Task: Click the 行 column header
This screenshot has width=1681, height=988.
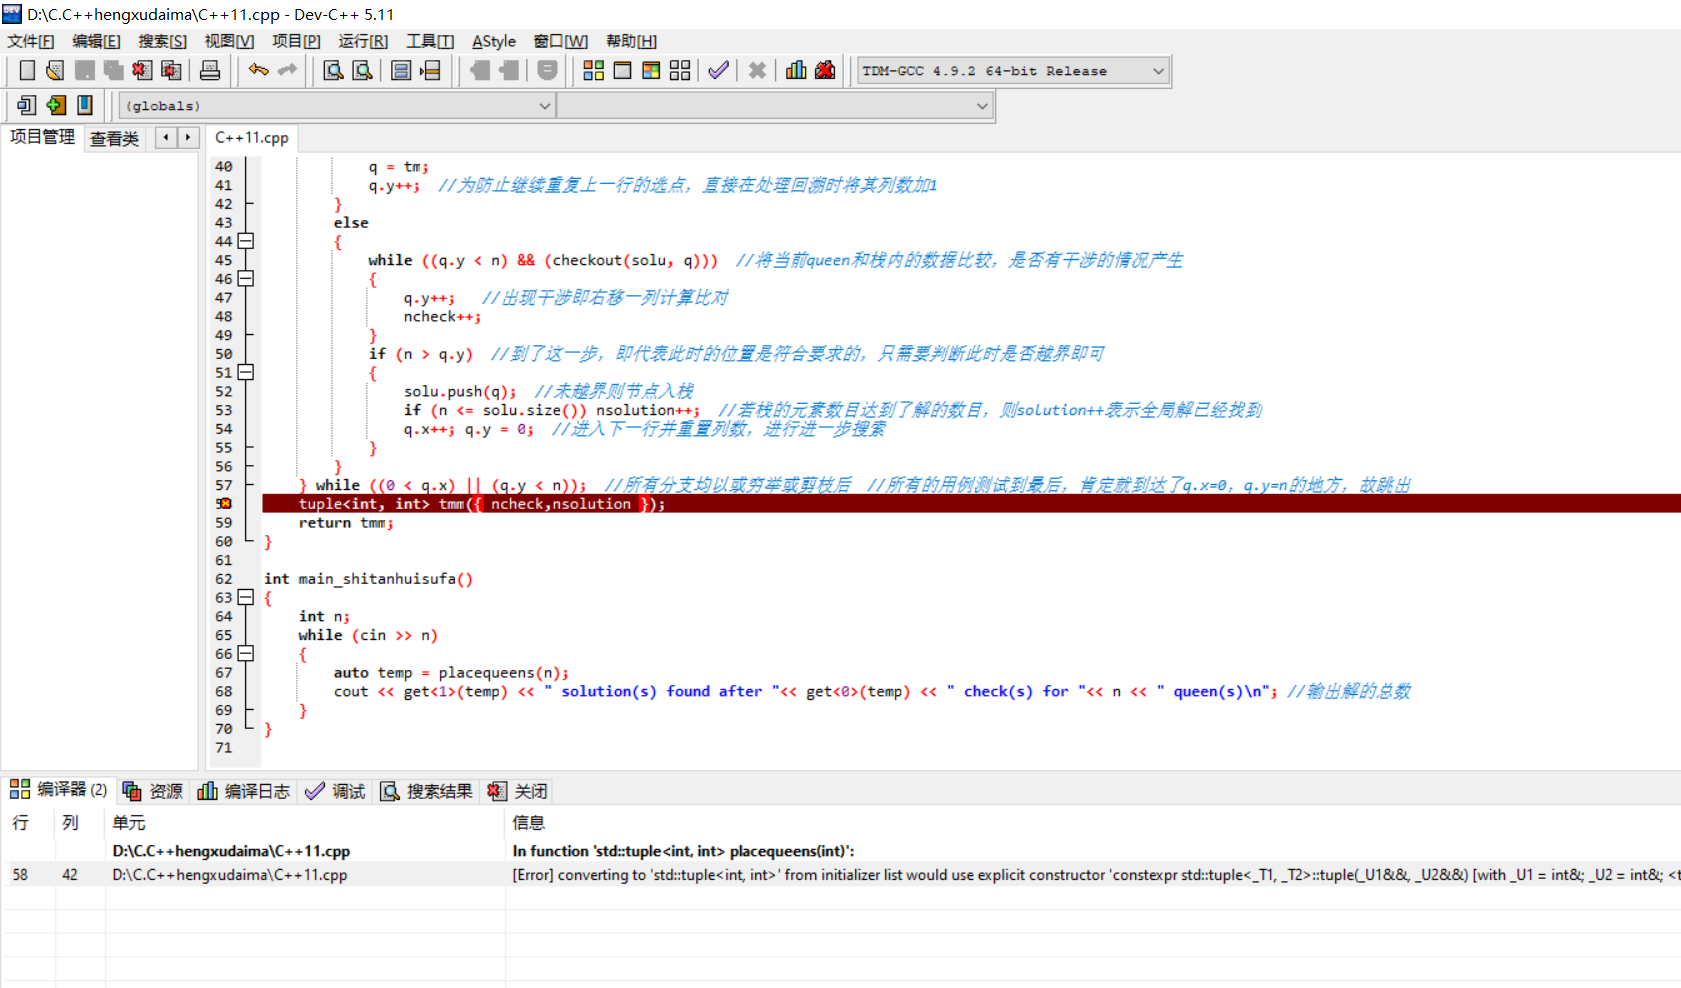Action: pos(28,822)
